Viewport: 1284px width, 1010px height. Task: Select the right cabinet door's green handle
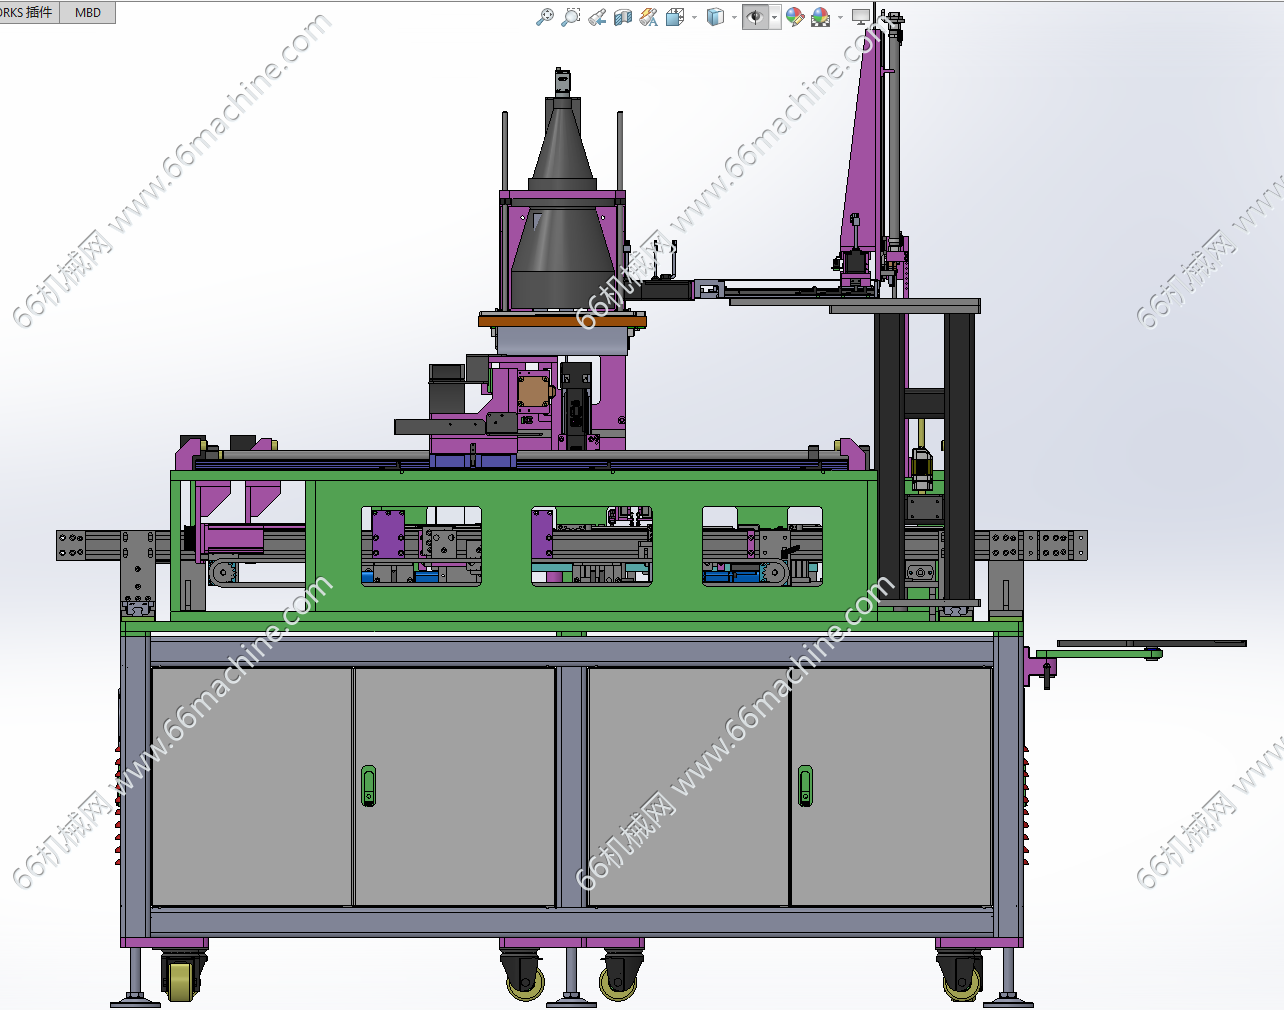[805, 785]
